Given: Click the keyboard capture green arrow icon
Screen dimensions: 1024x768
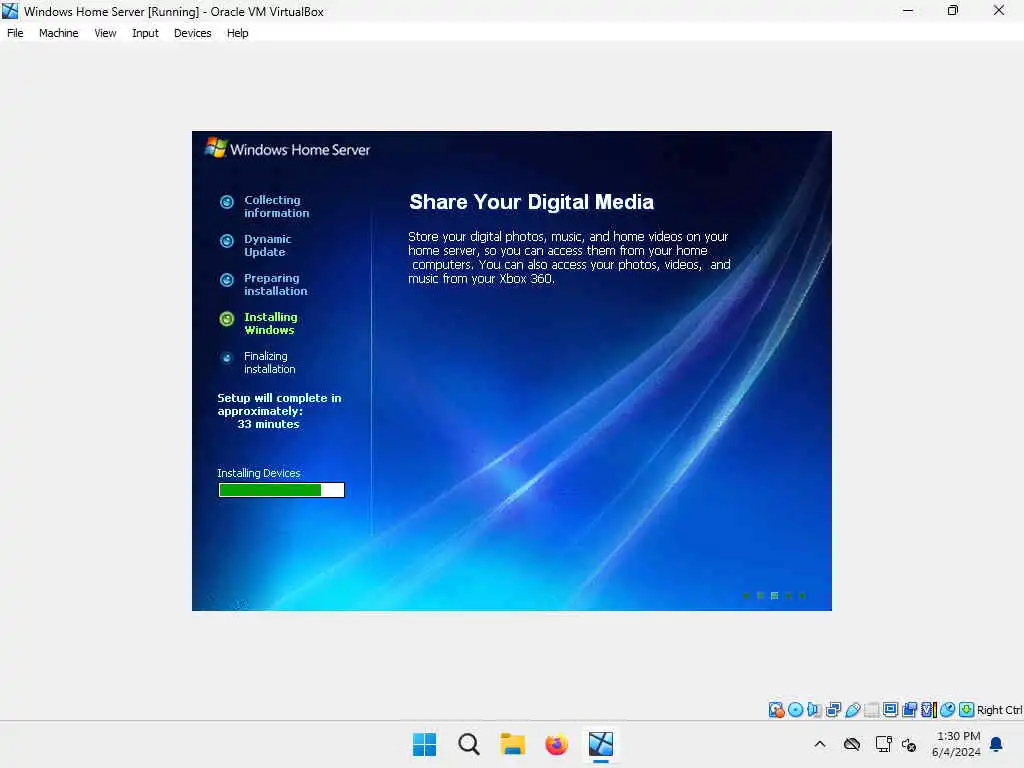Looking at the screenshot, I should pos(967,709).
